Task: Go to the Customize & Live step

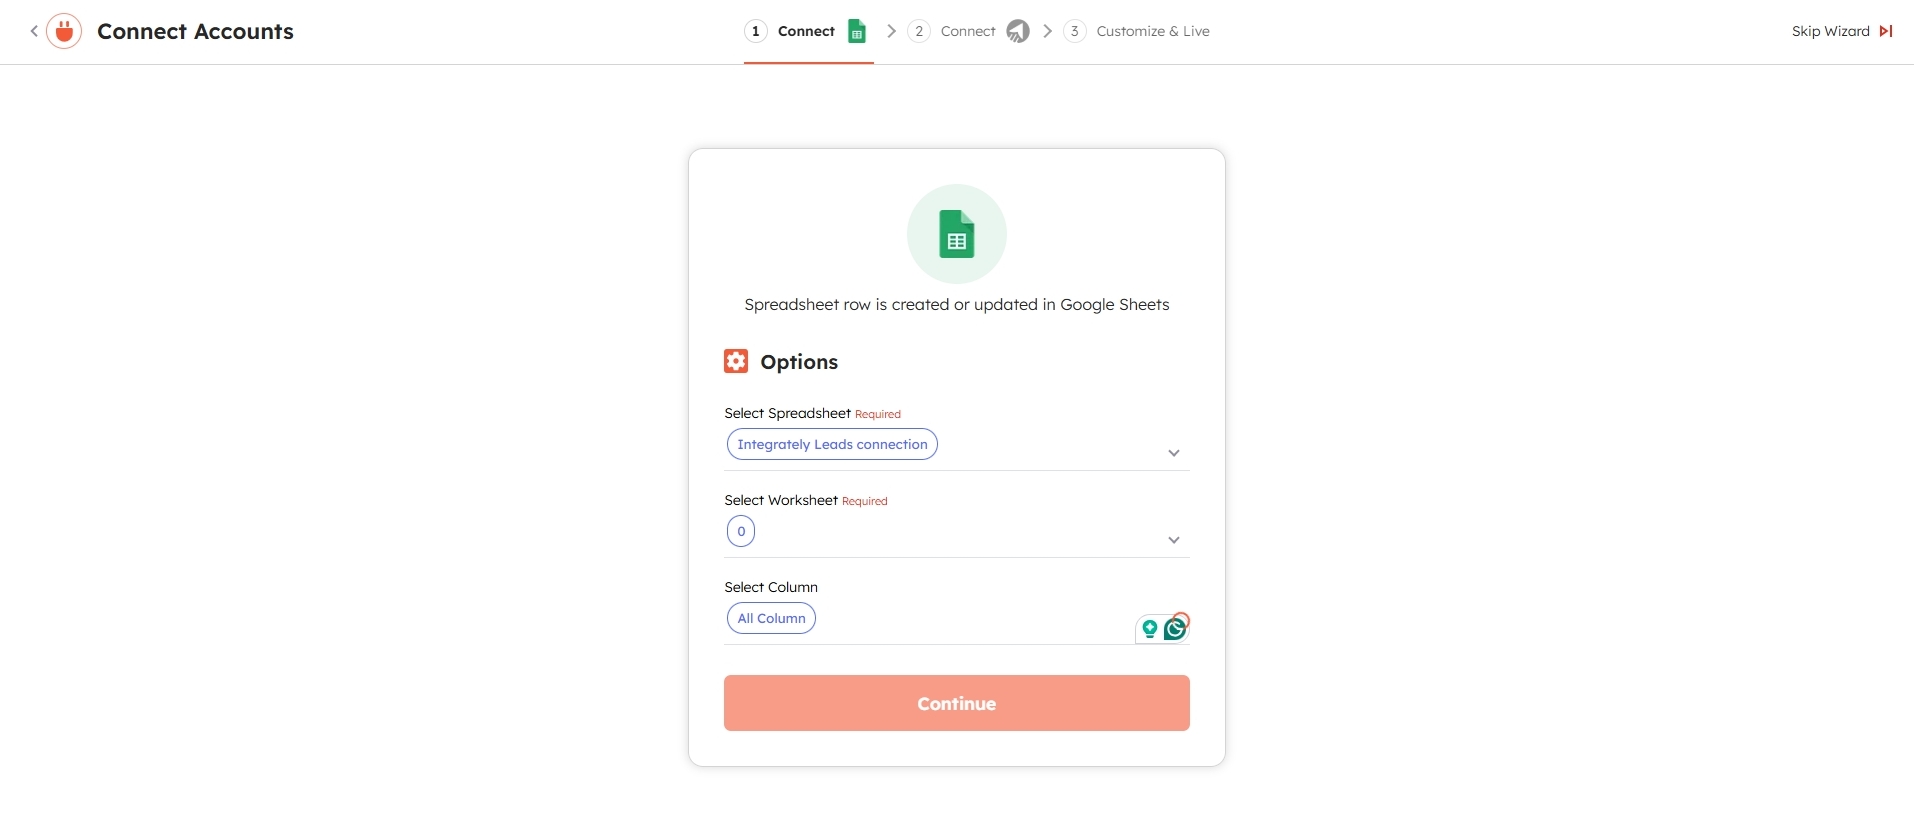Action: point(1152,31)
